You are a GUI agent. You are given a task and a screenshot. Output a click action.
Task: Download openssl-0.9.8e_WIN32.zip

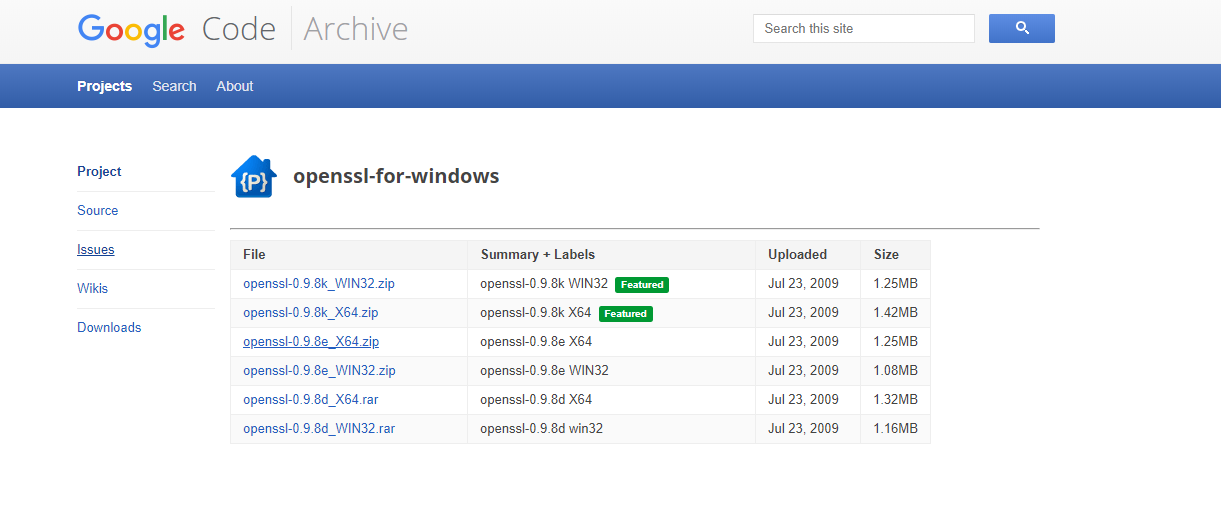click(x=320, y=371)
